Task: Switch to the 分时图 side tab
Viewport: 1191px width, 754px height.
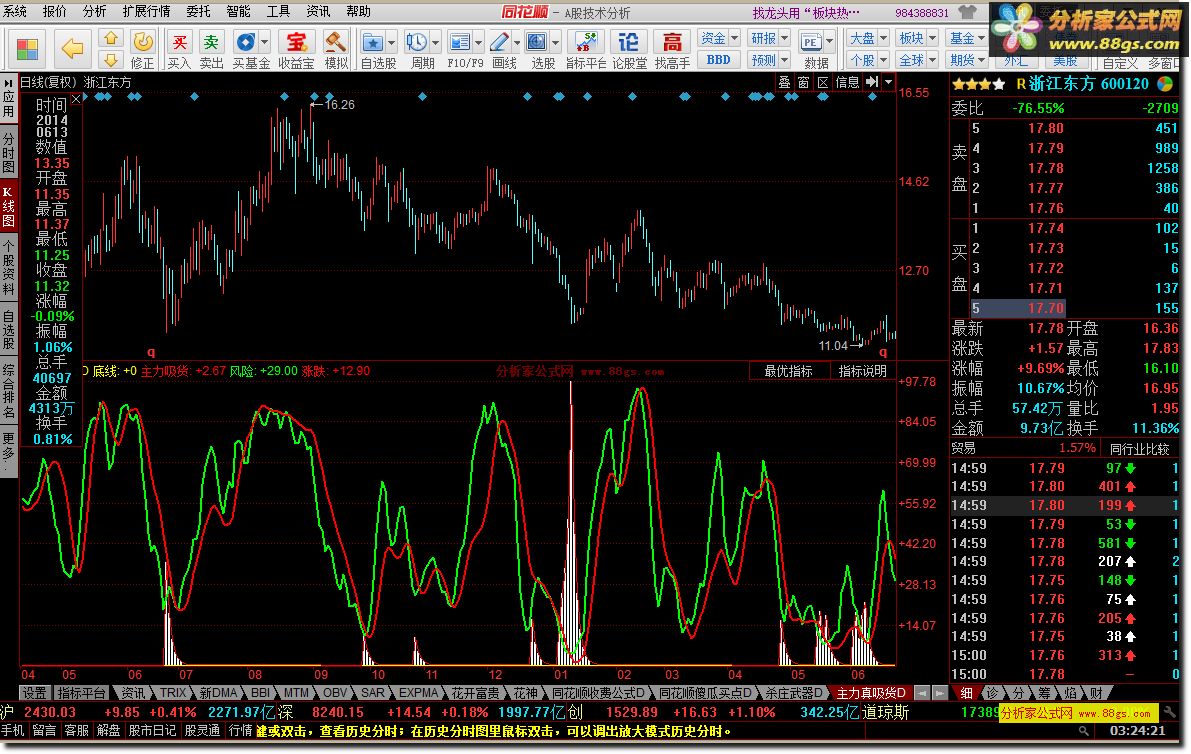Action: click(8, 153)
